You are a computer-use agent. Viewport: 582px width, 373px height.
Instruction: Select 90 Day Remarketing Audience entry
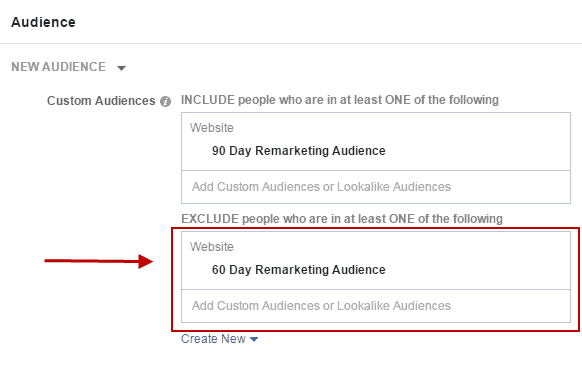[298, 151]
